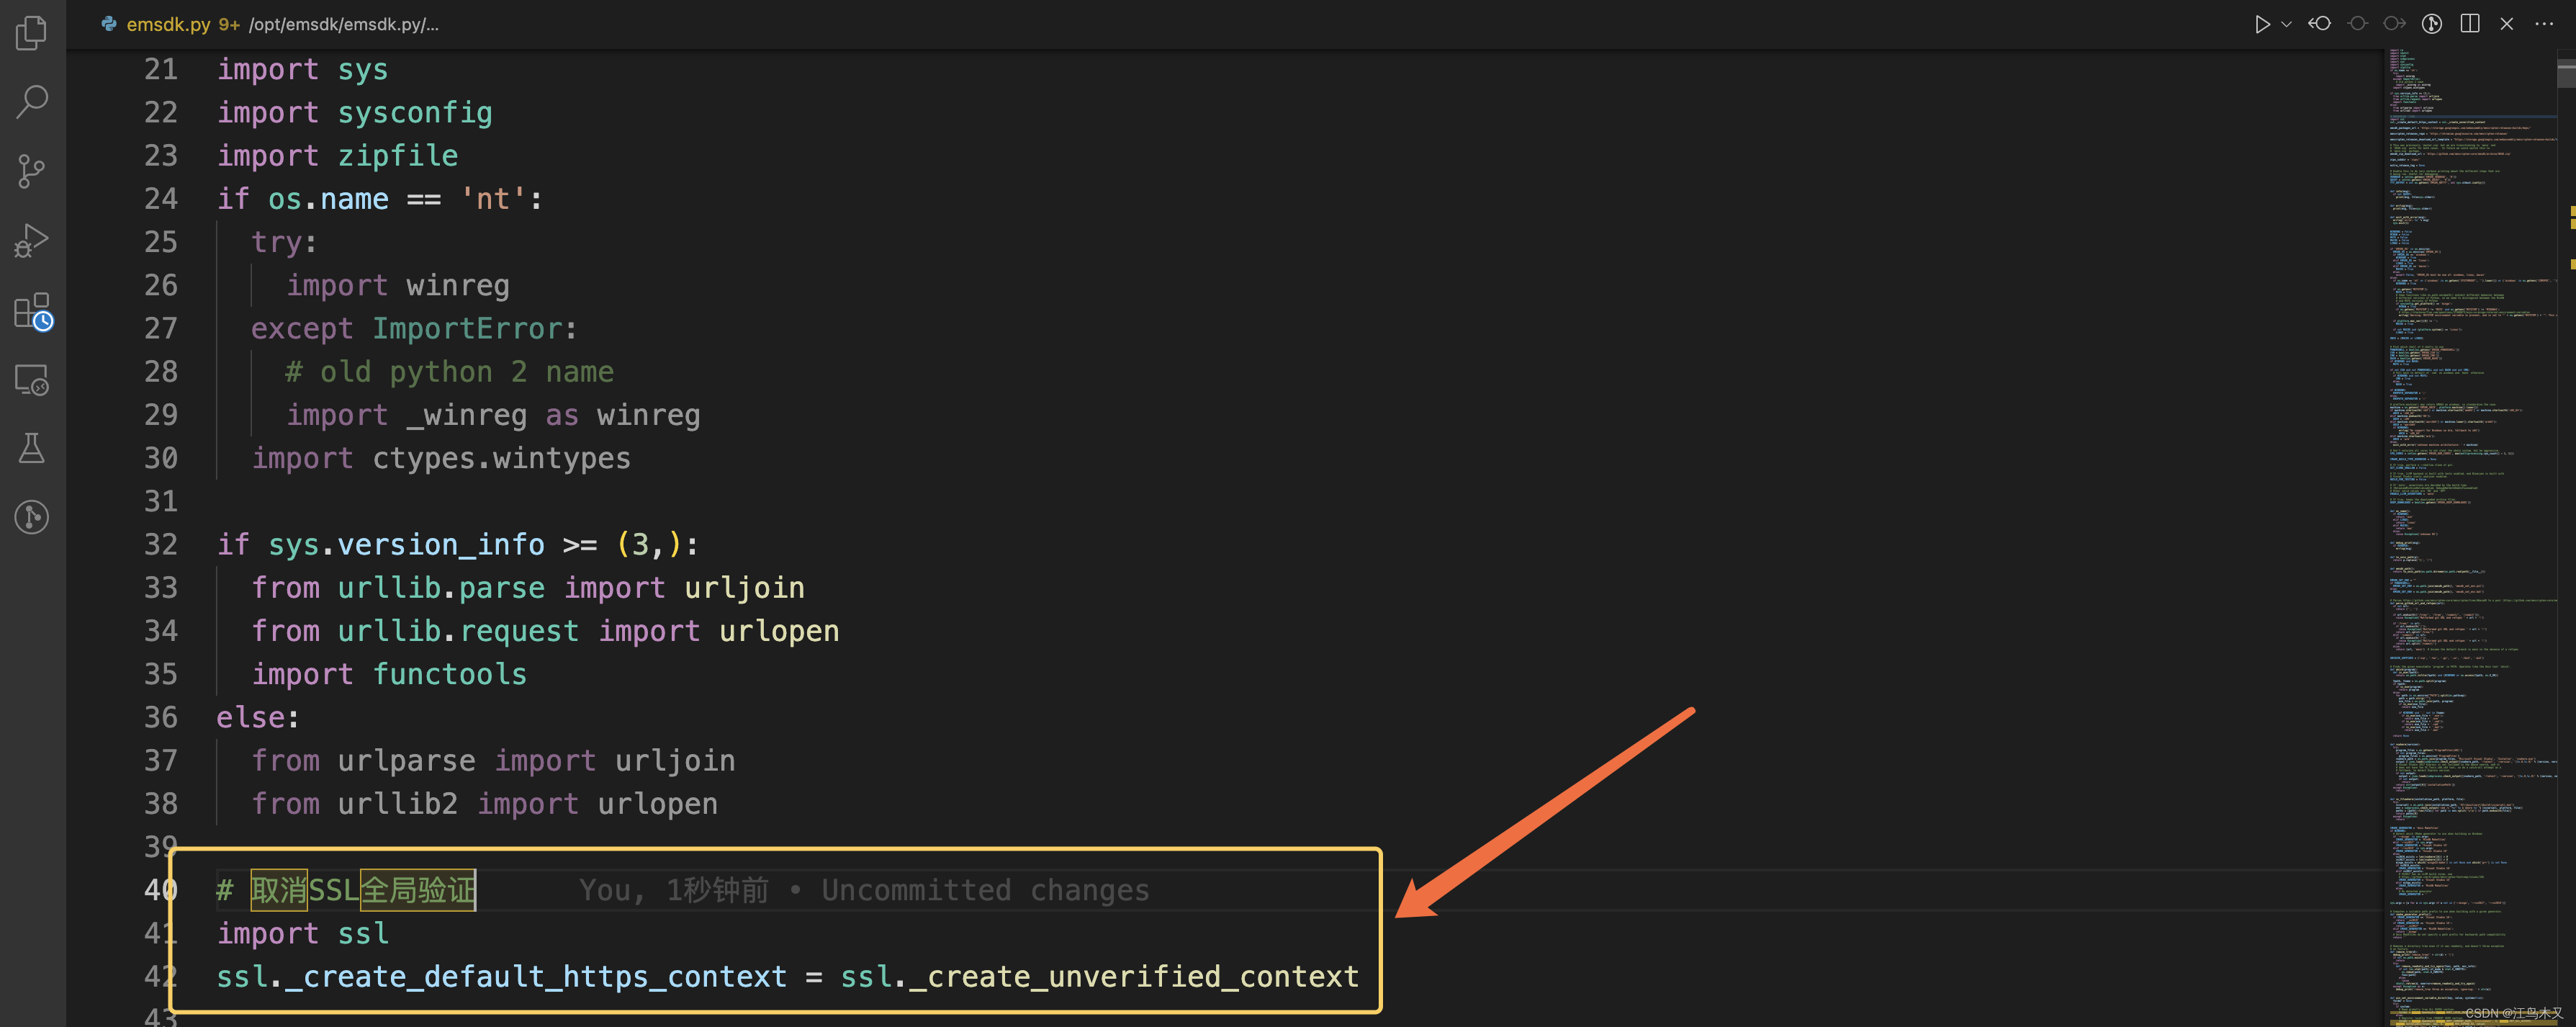Open the More Actions ellipsis menu
Image resolution: width=2576 pixels, height=1027 pixels.
2544,24
